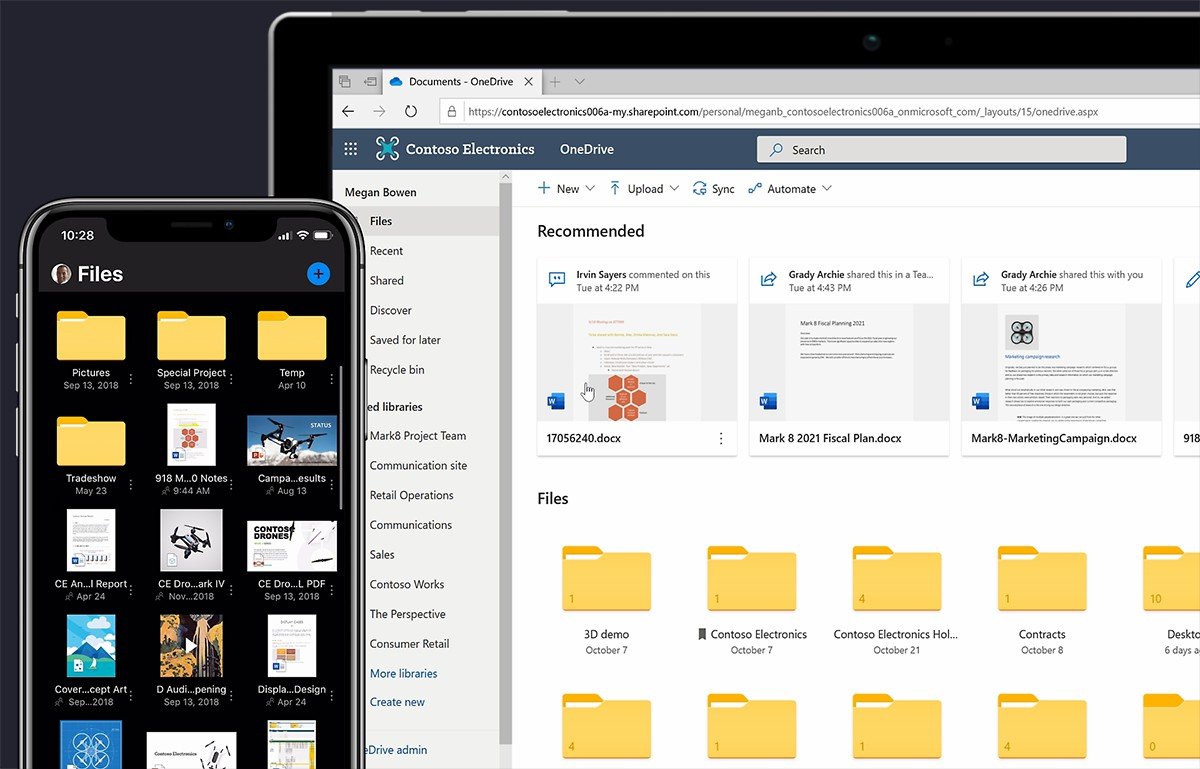Click the lock icon in address bar
Viewport: 1200px width, 769px height.
(x=452, y=112)
